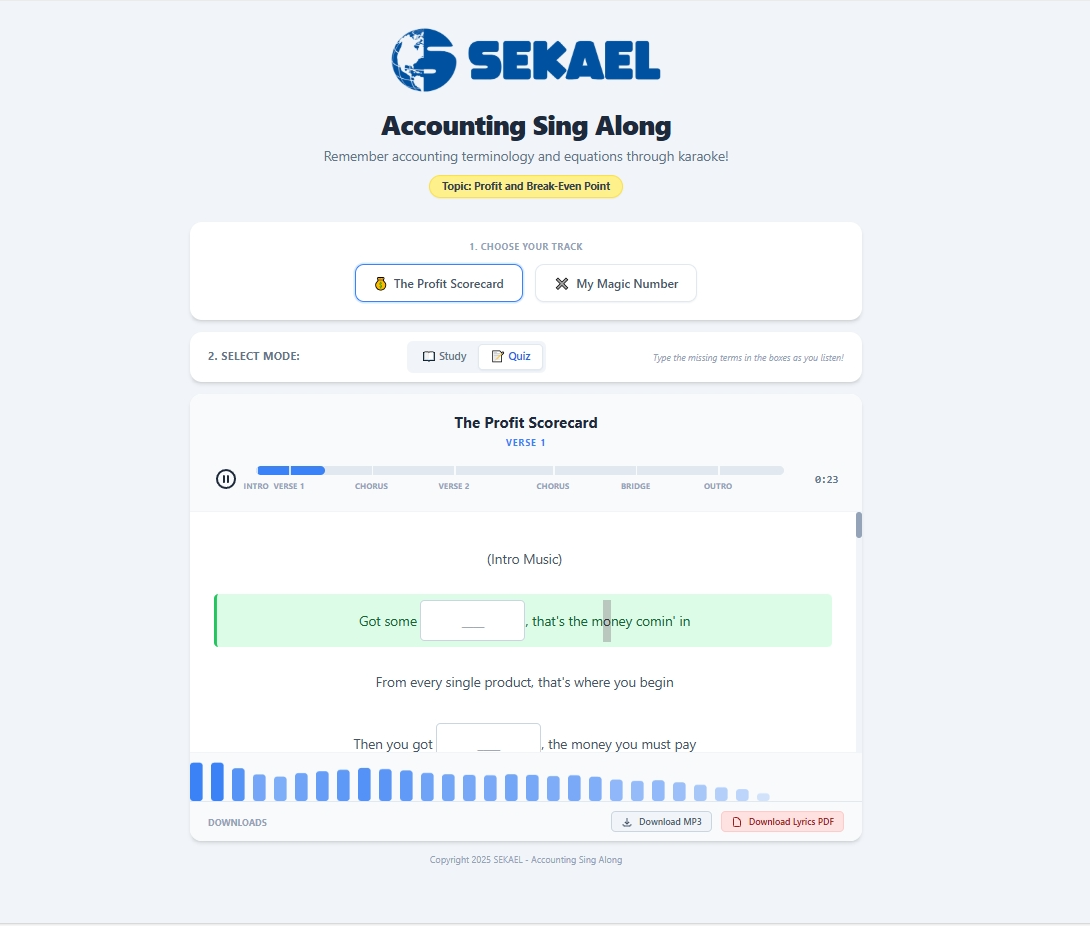This screenshot has height=926, width=1090.
Task: Jump to Bridge section on timeline
Action: (676, 470)
